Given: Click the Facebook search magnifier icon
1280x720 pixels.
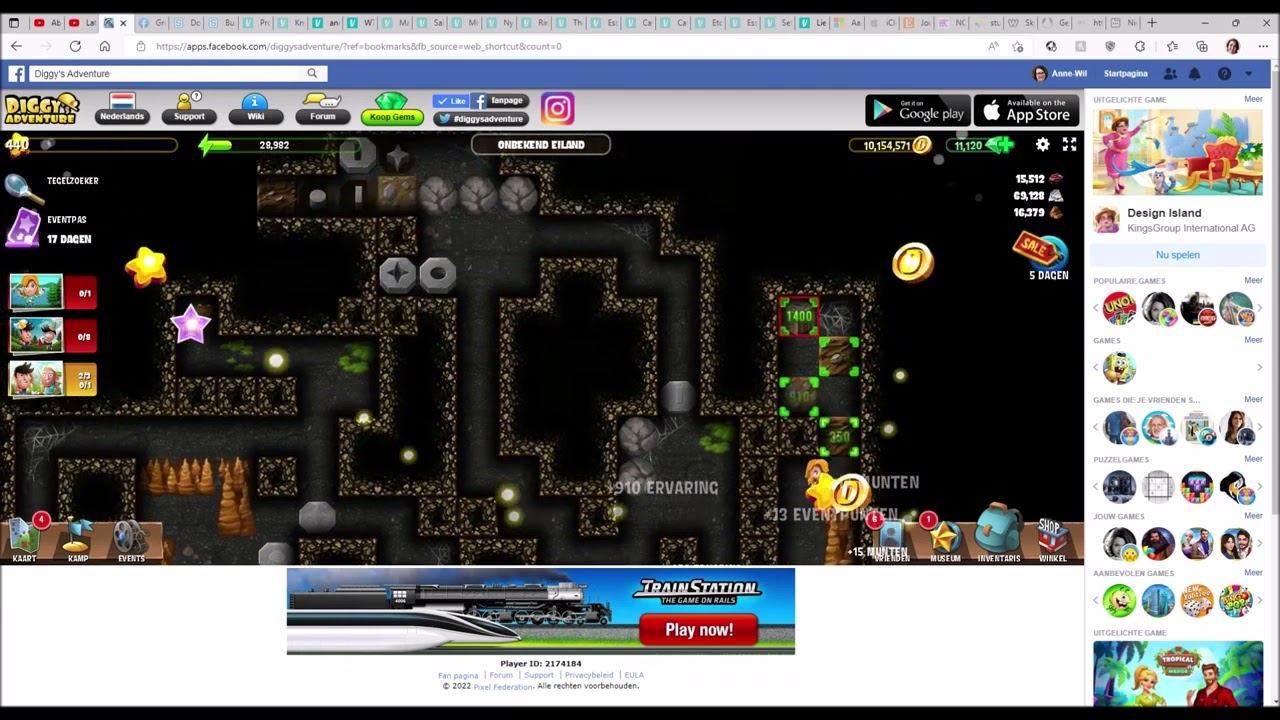Looking at the screenshot, I should point(312,73).
